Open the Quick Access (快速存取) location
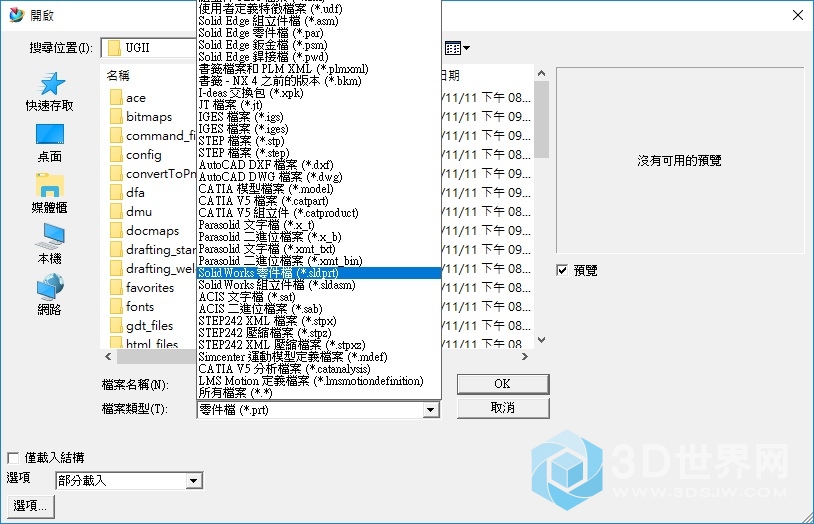 [x=50, y=92]
